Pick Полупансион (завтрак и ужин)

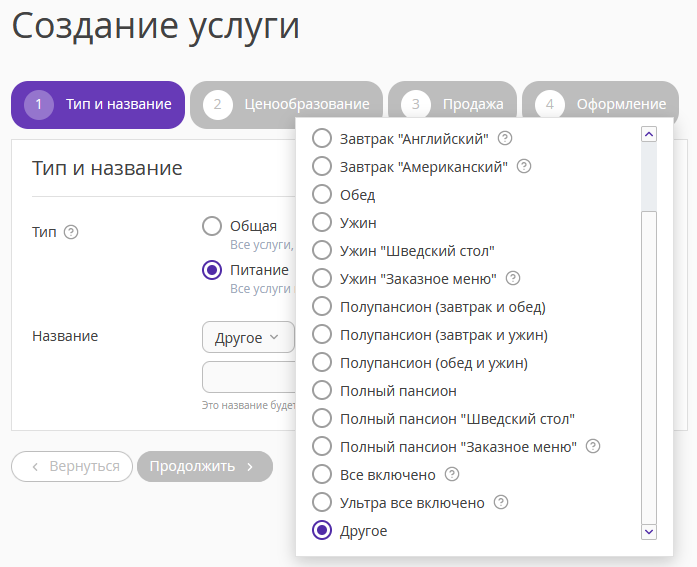pos(322,334)
